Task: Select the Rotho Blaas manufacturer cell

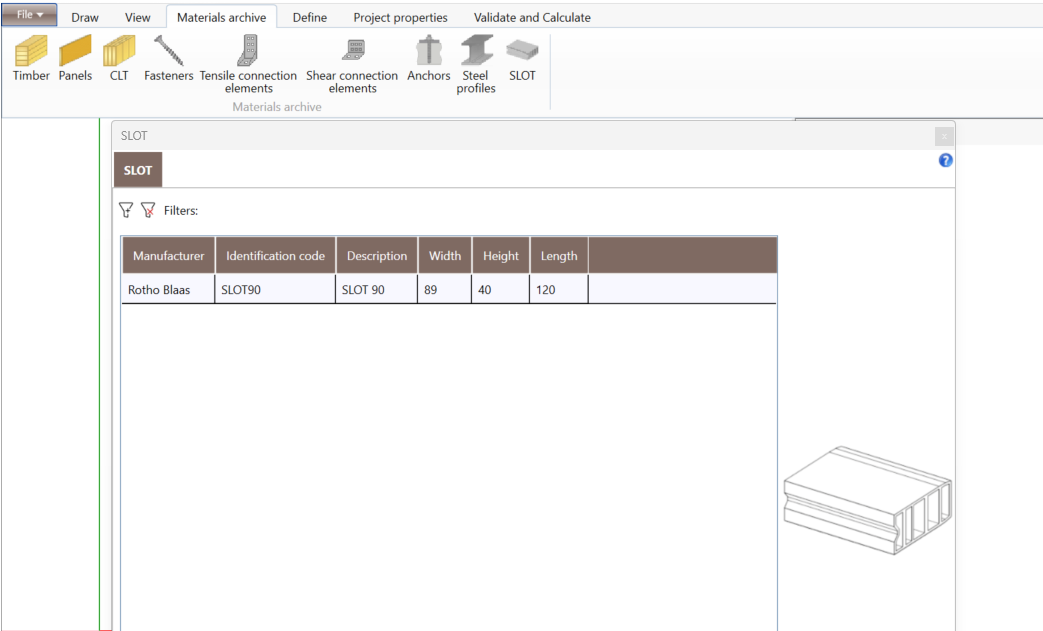Action: 168,289
